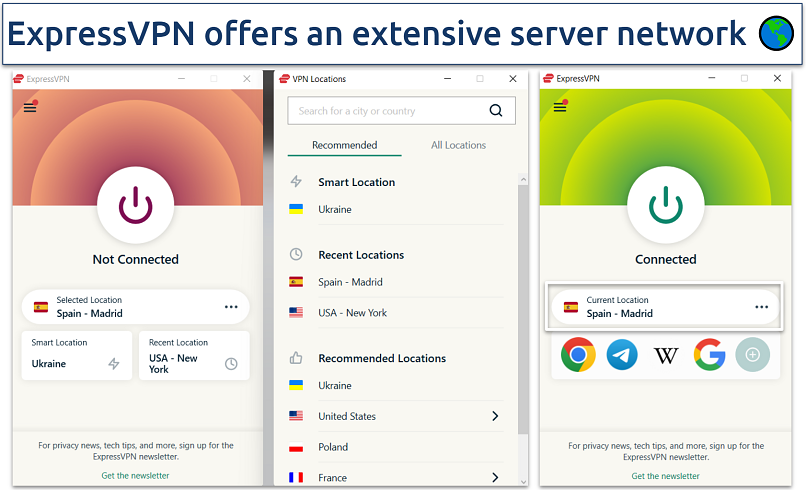Click Spain flag in Selected Location

pos(41,307)
